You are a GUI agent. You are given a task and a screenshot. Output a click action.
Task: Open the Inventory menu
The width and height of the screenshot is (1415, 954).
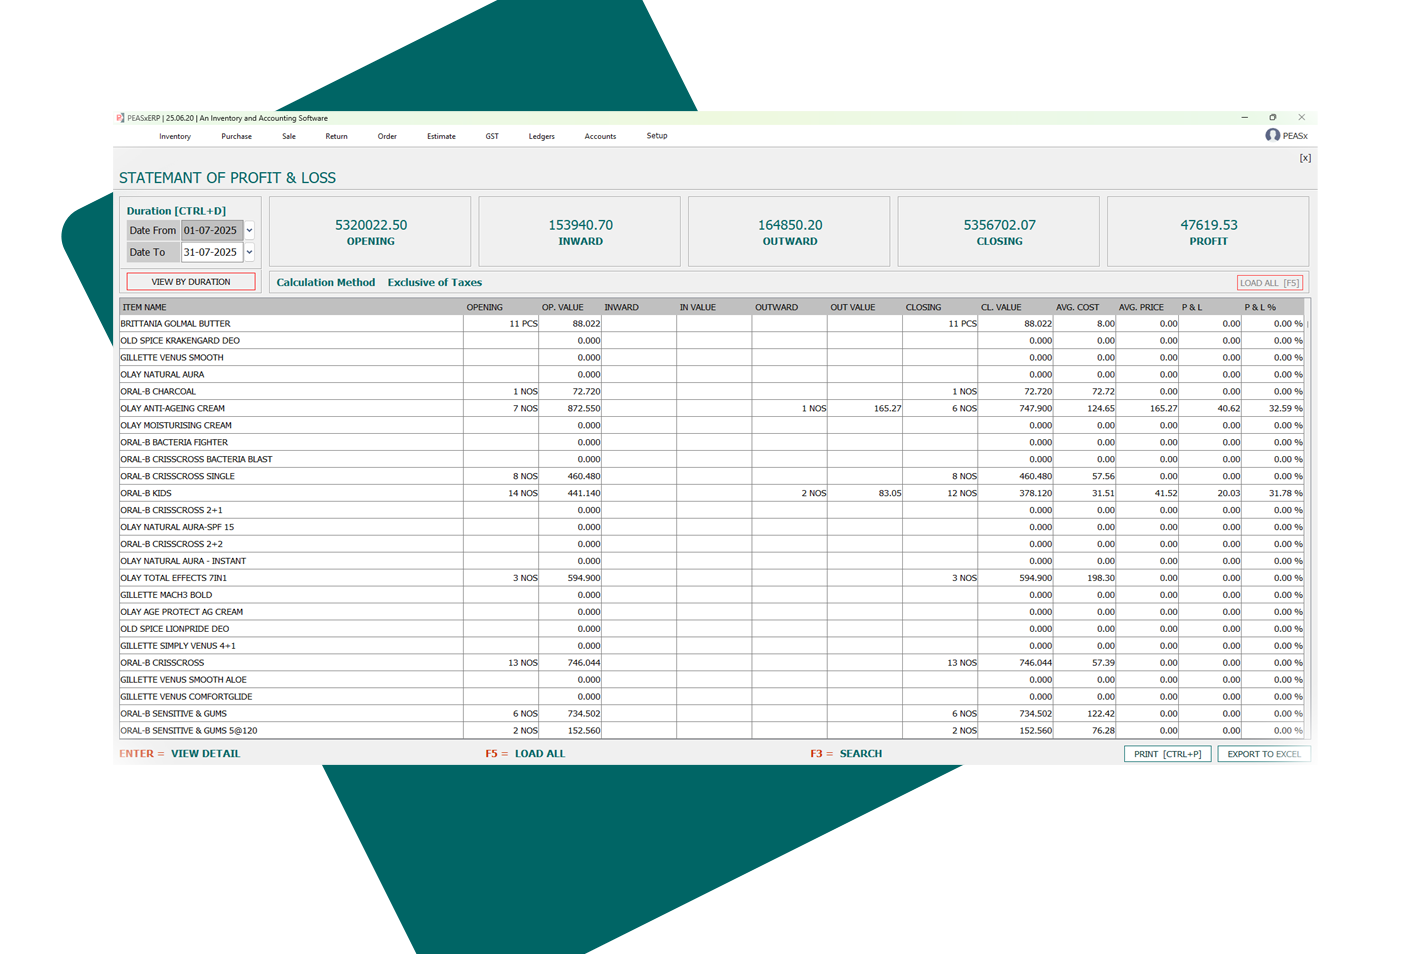tap(175, 136)
